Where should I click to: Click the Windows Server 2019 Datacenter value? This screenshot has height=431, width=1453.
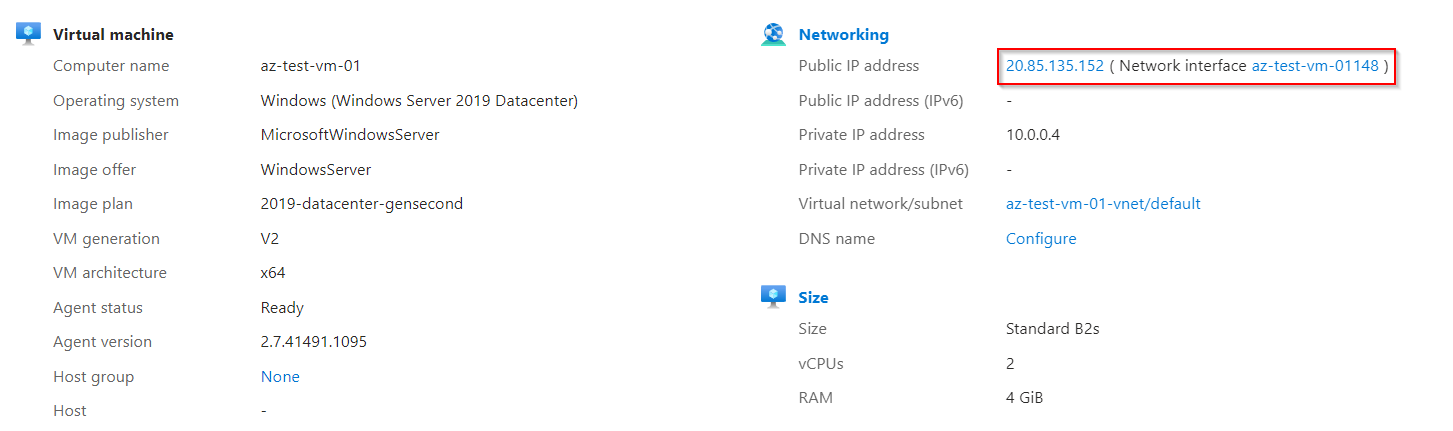[419, 101]
